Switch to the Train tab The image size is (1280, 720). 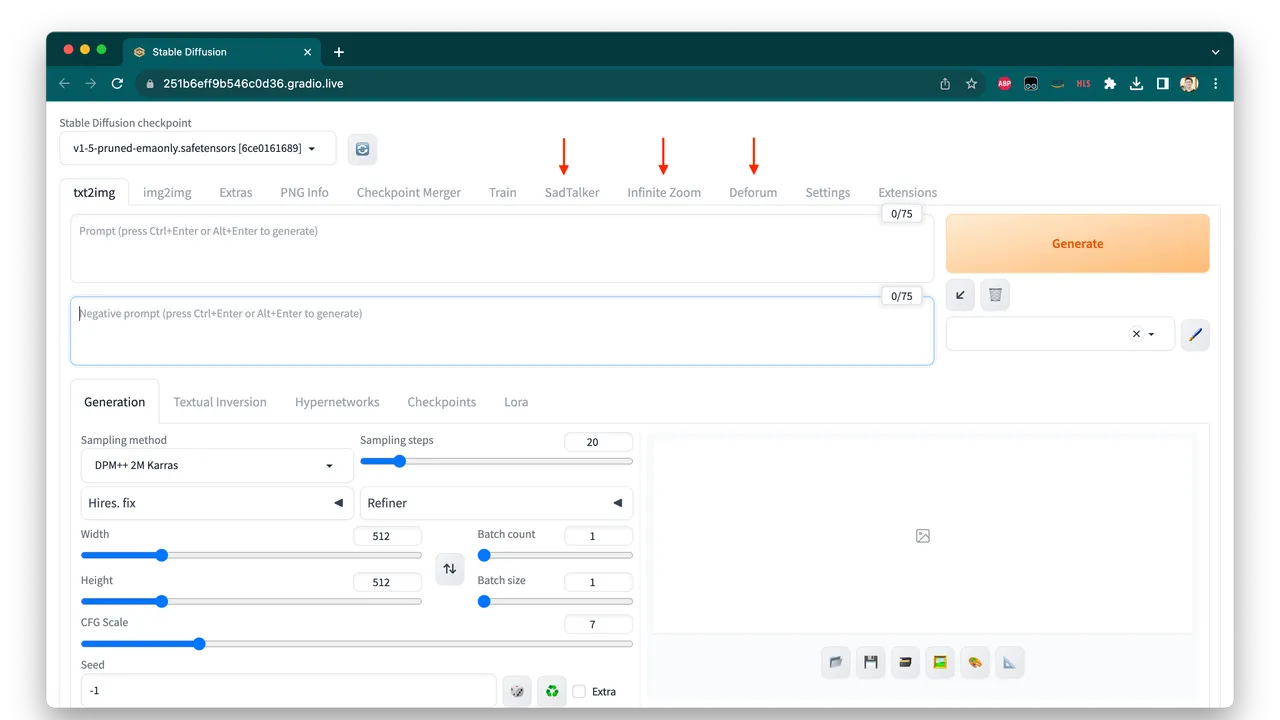[503, 192]
